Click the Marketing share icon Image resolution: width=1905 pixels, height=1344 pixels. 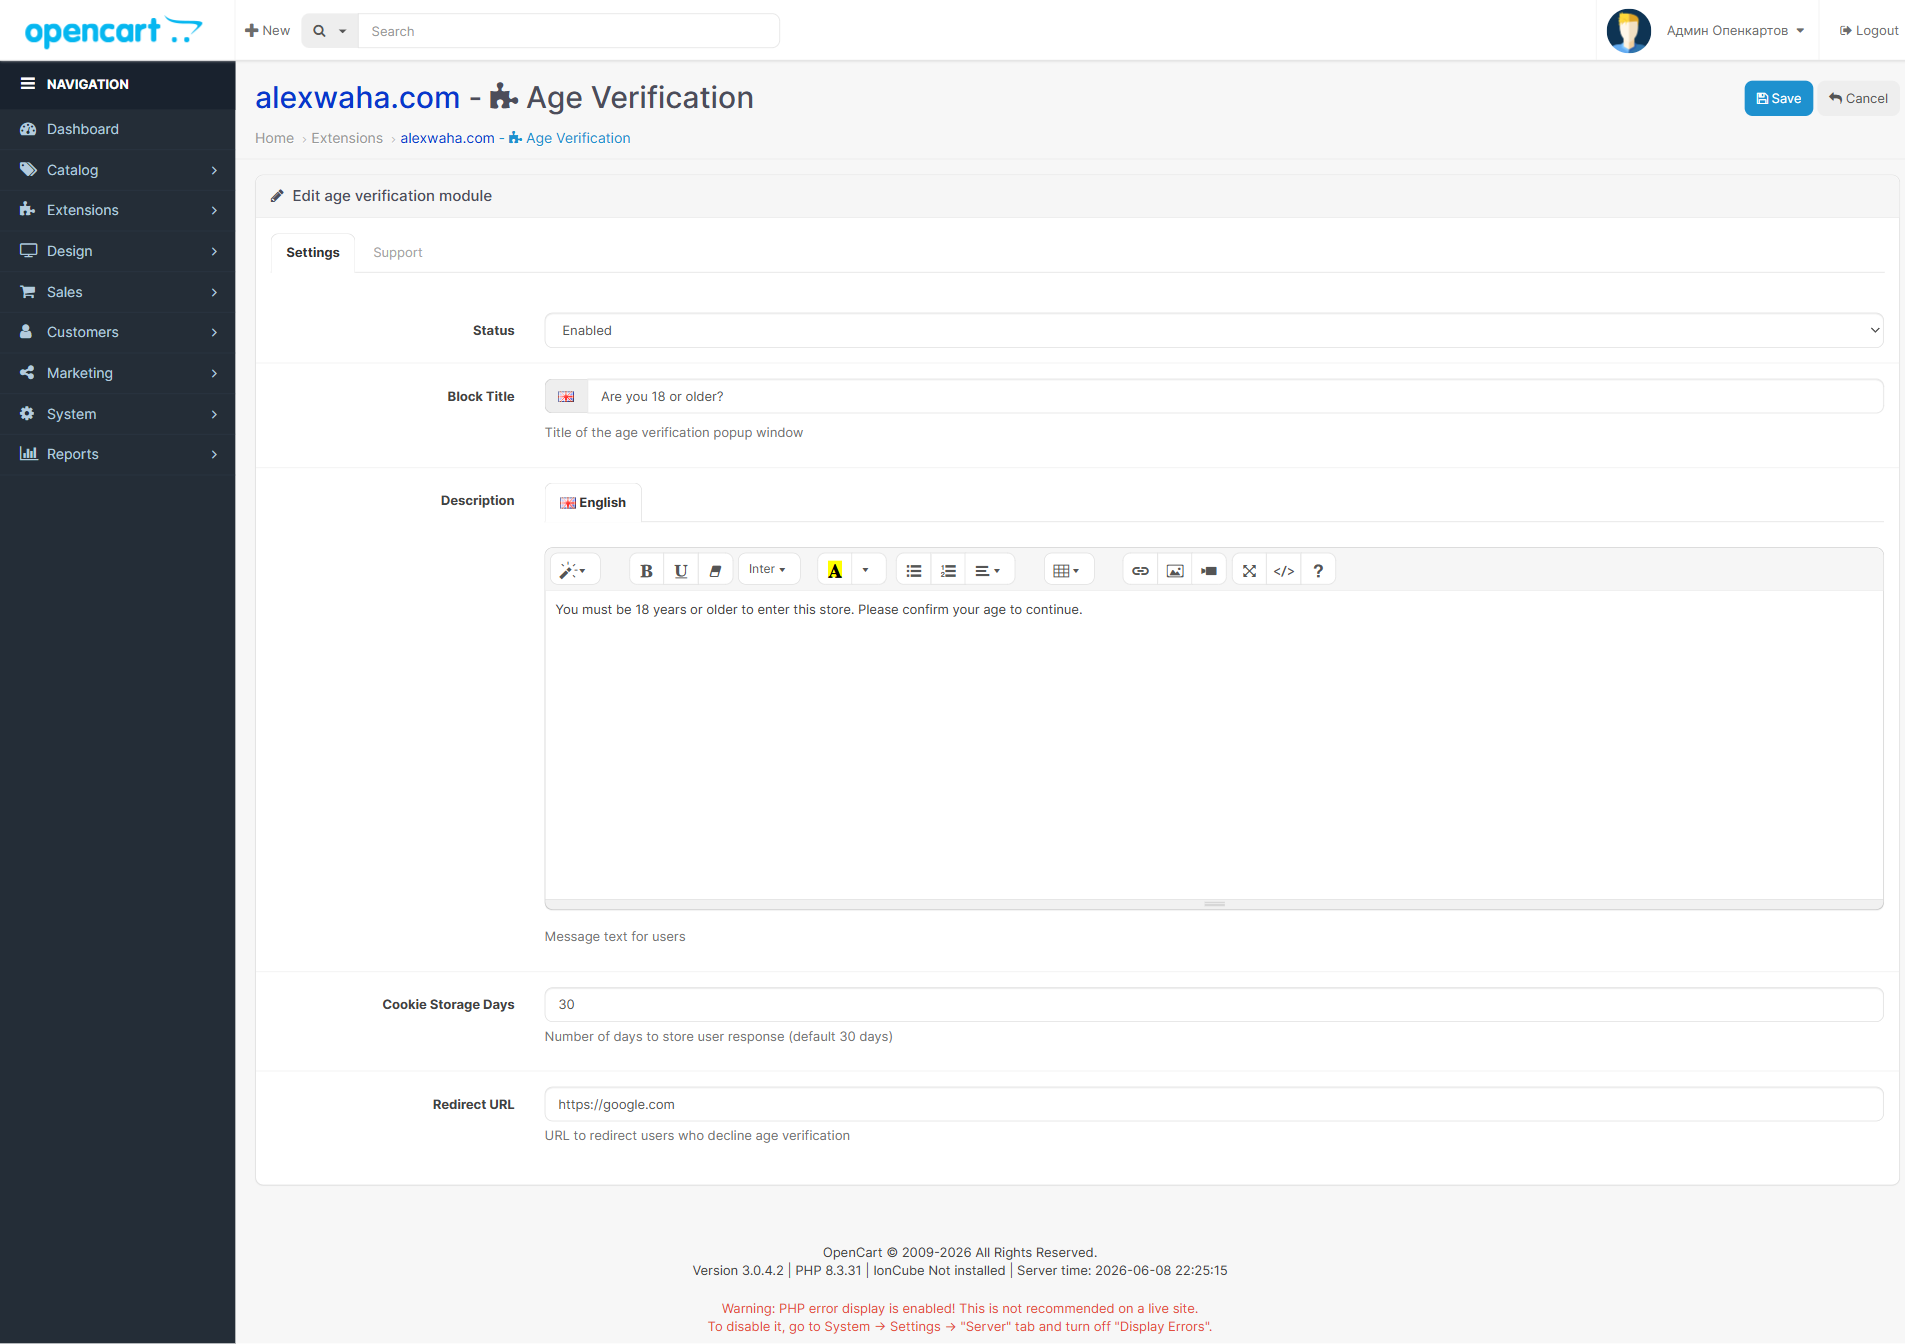27,373
